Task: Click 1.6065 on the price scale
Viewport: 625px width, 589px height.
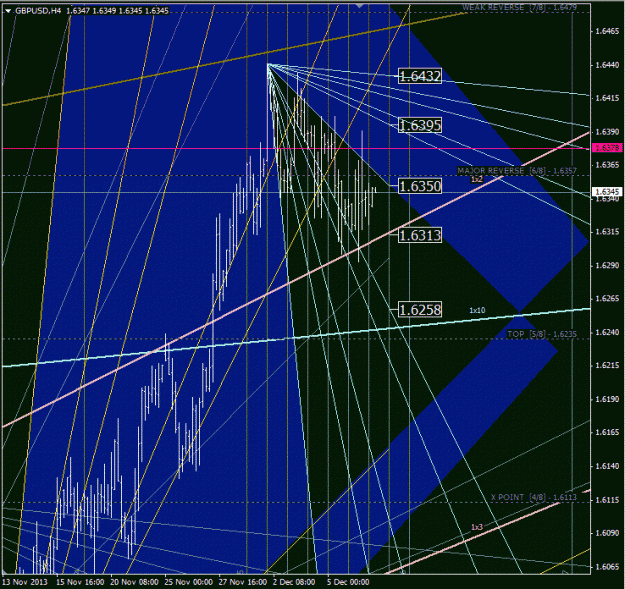Action: point(607,566)
